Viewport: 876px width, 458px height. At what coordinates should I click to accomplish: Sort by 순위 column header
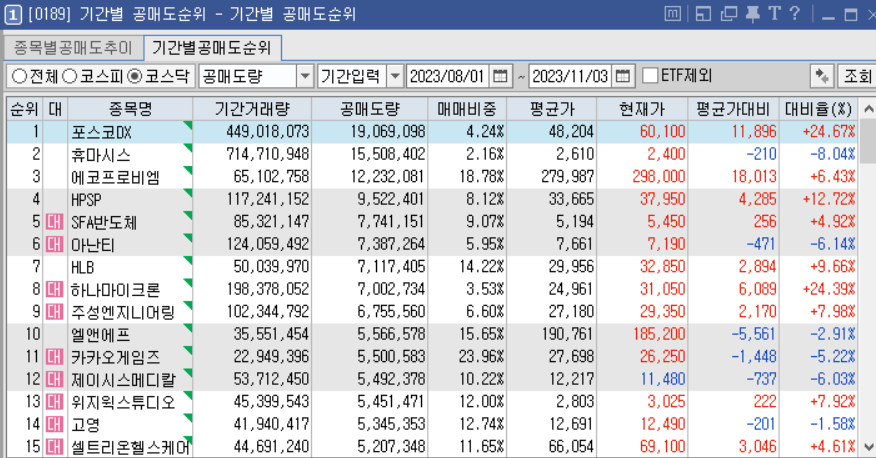(24, 109)
